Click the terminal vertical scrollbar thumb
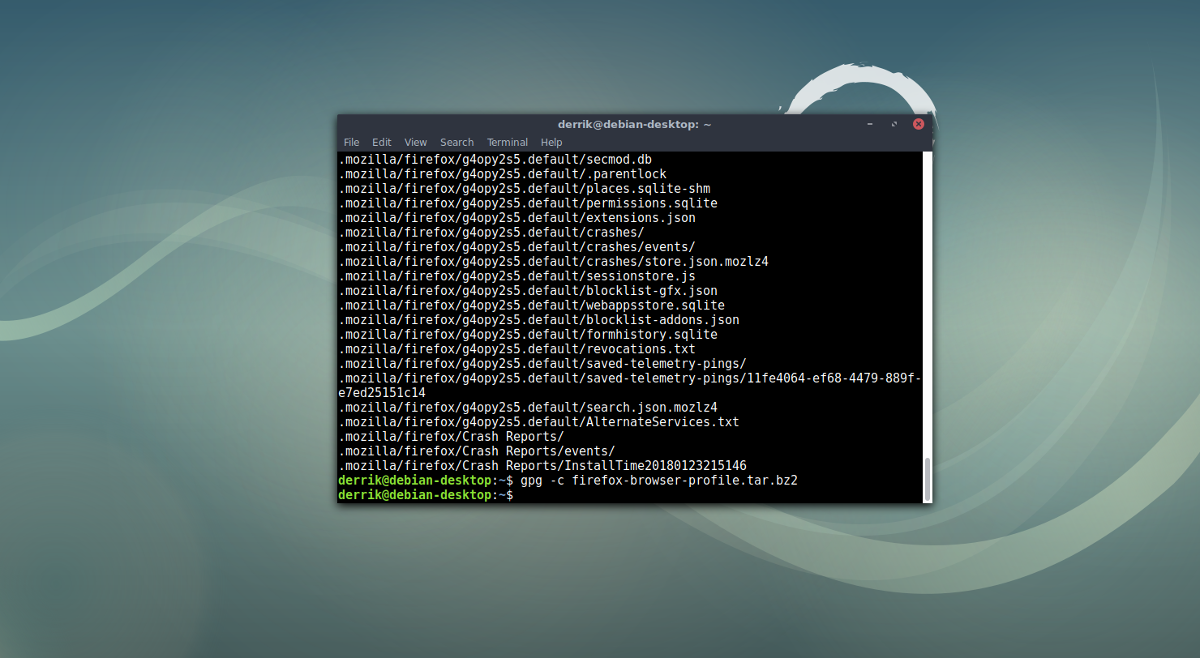 click(x=926, y=479)
